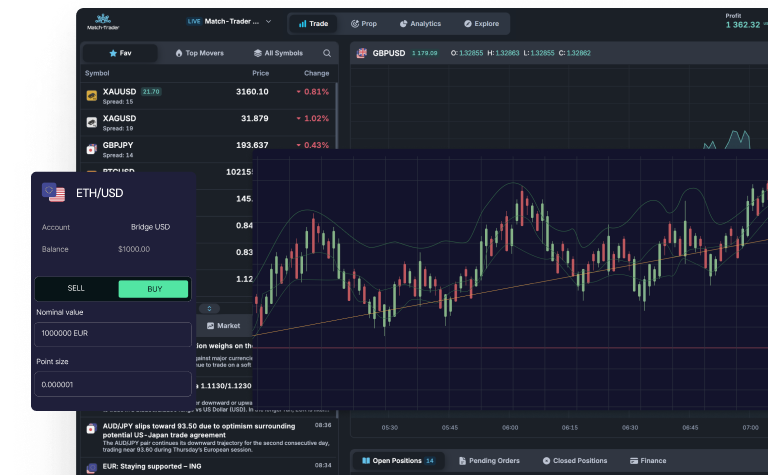
Task: Click the symbol search magnifier icon
Action: pyautogui.click(x=326, y=53)
